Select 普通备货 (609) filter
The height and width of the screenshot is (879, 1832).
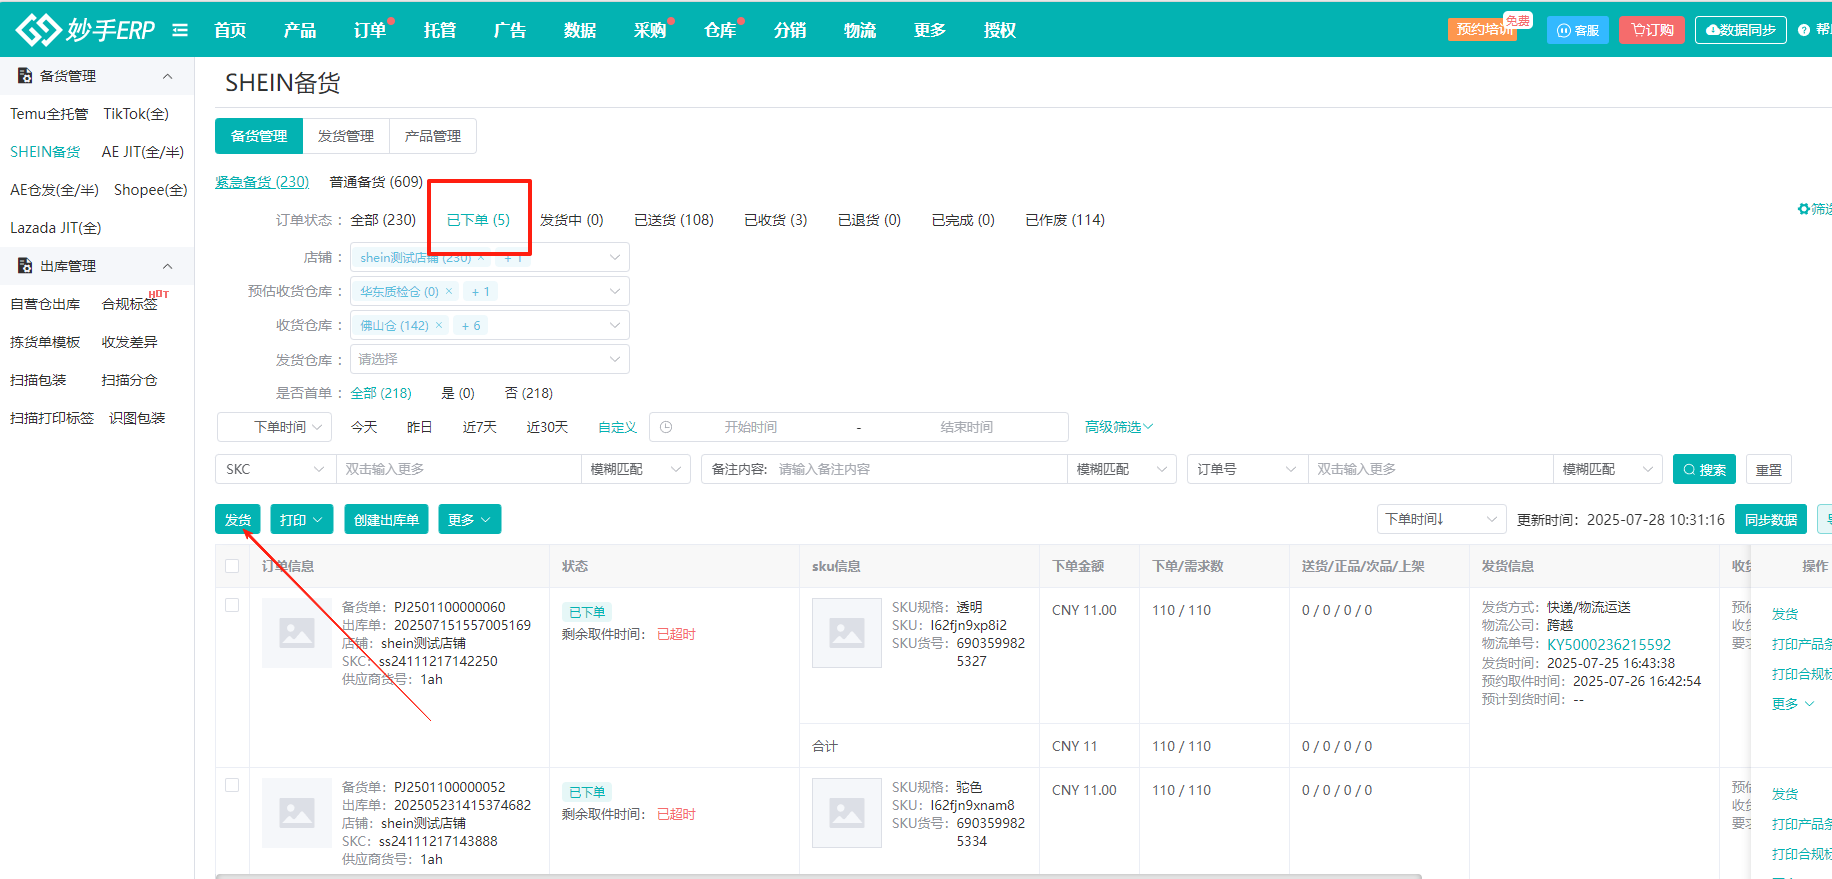376,182
